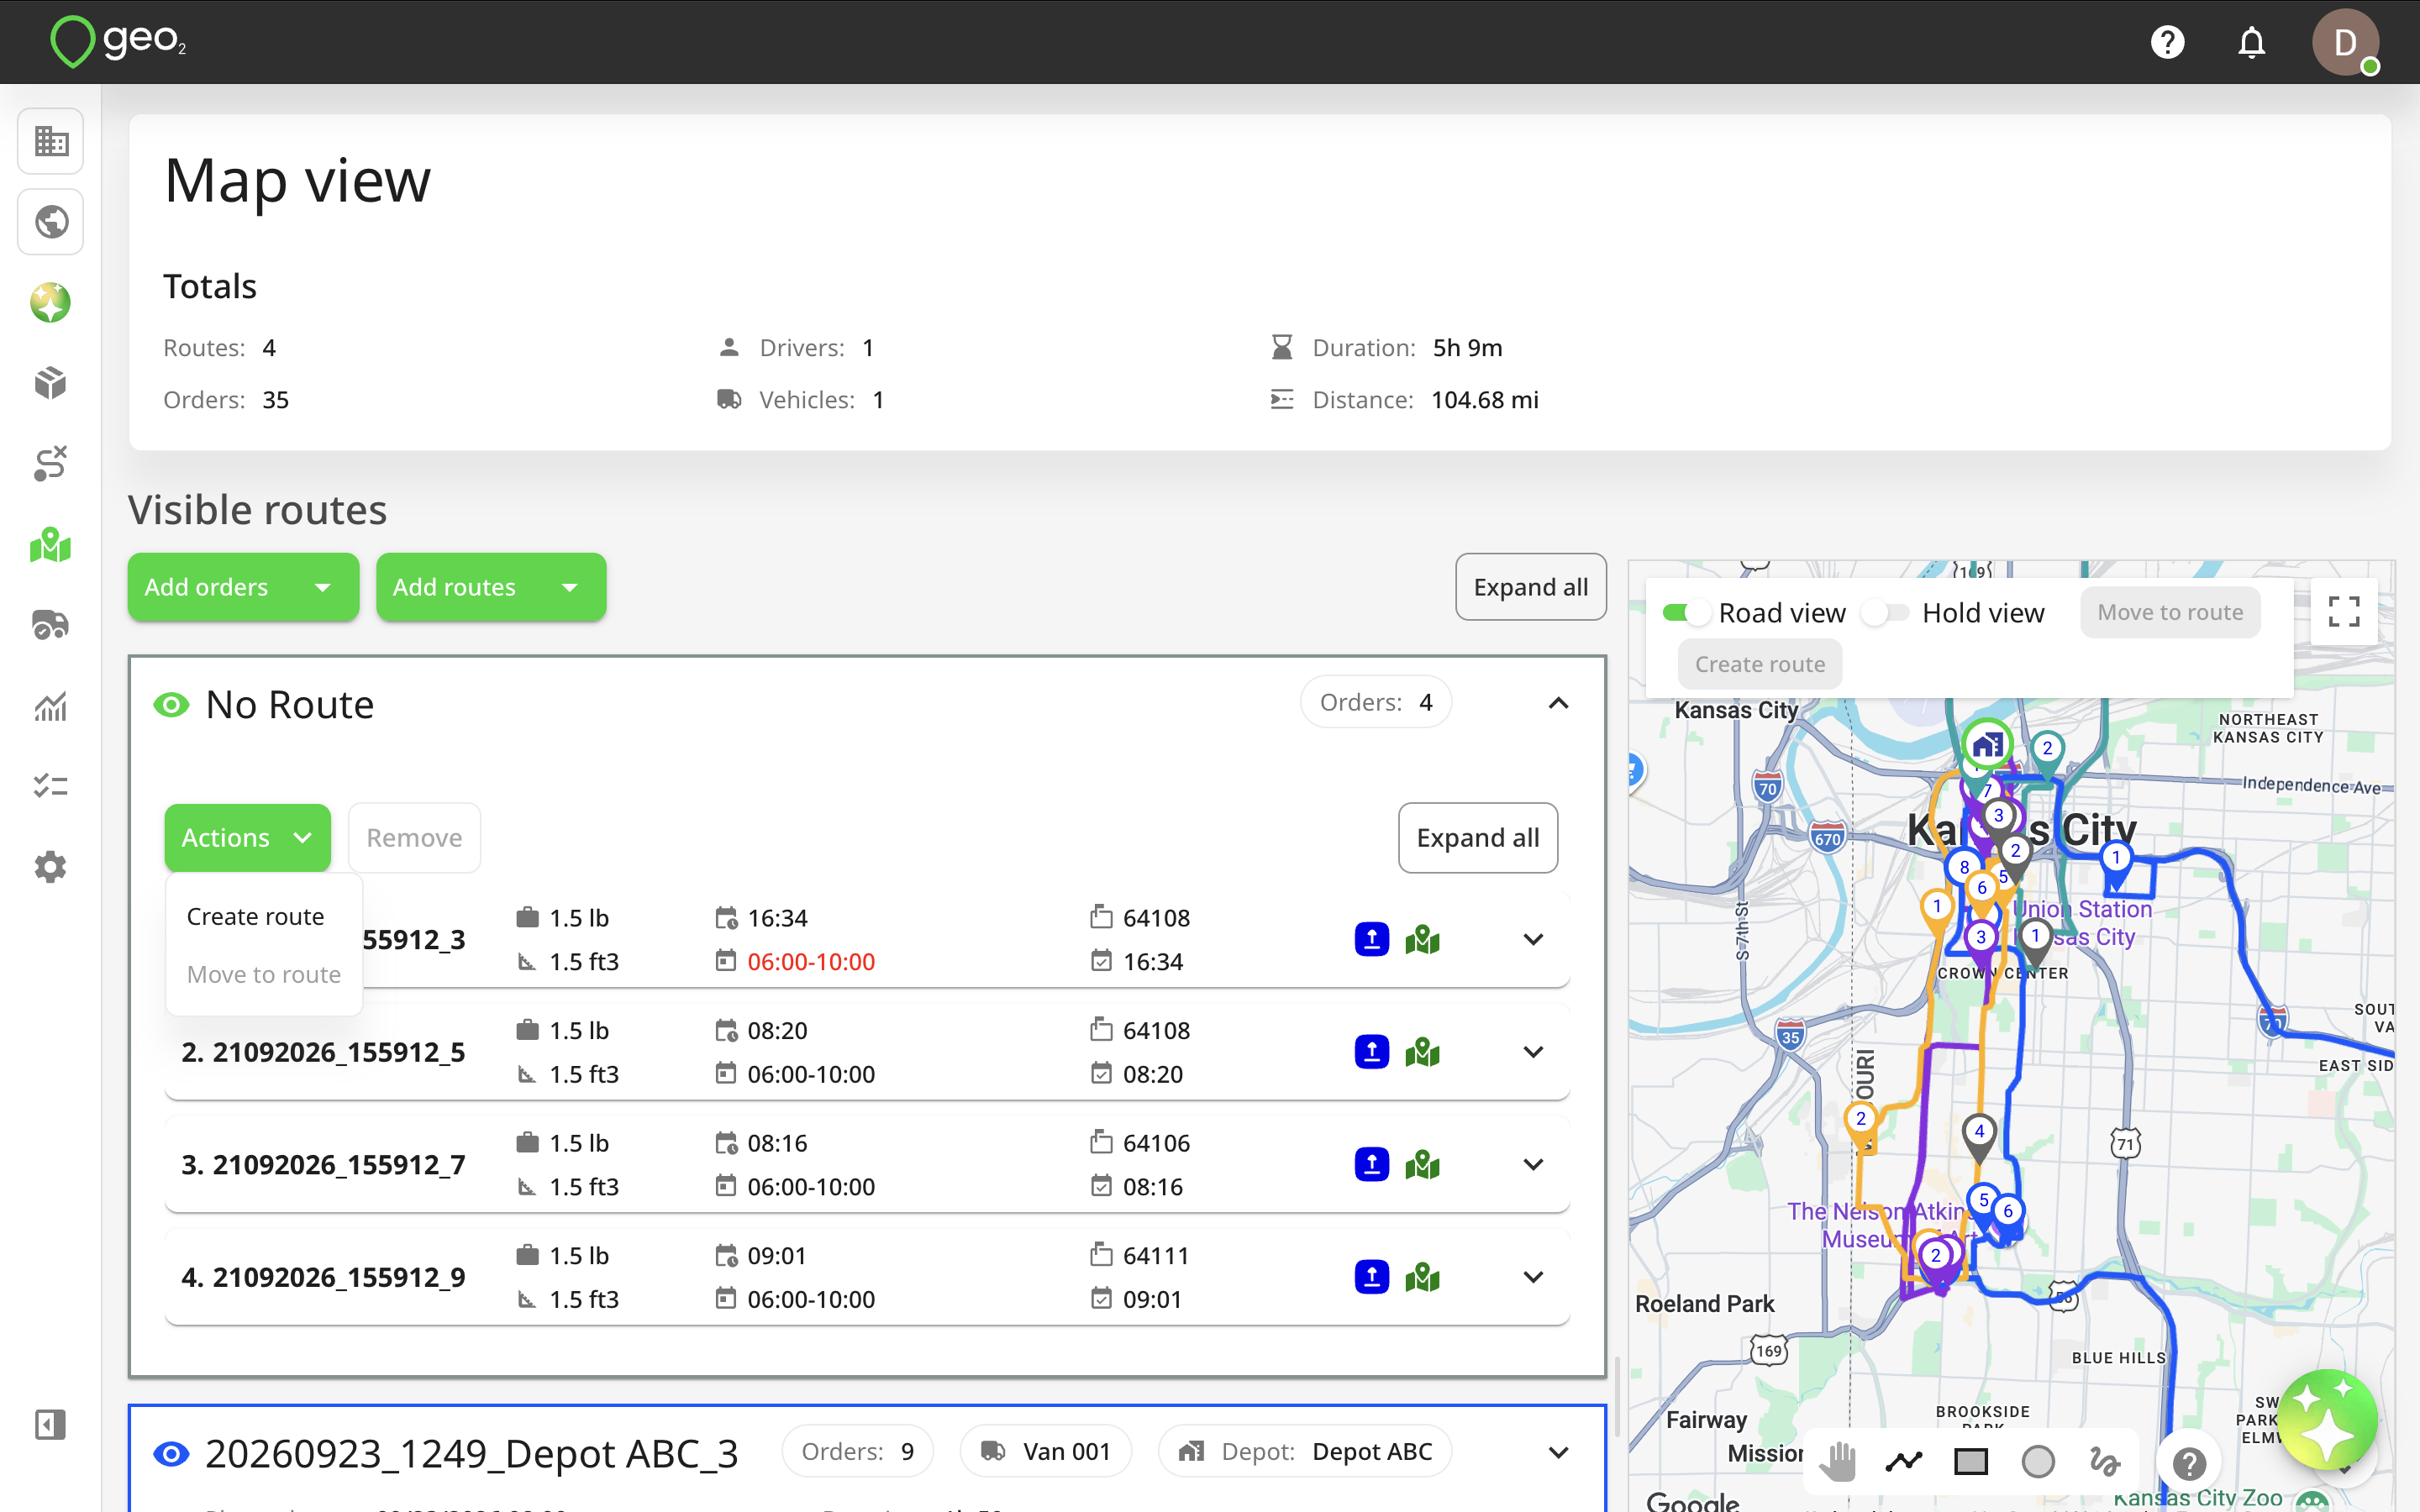The width and height of the screenshot is (2420, 1512).
Task: Open the package box icon in sidebar
Action: pos(51,383)
